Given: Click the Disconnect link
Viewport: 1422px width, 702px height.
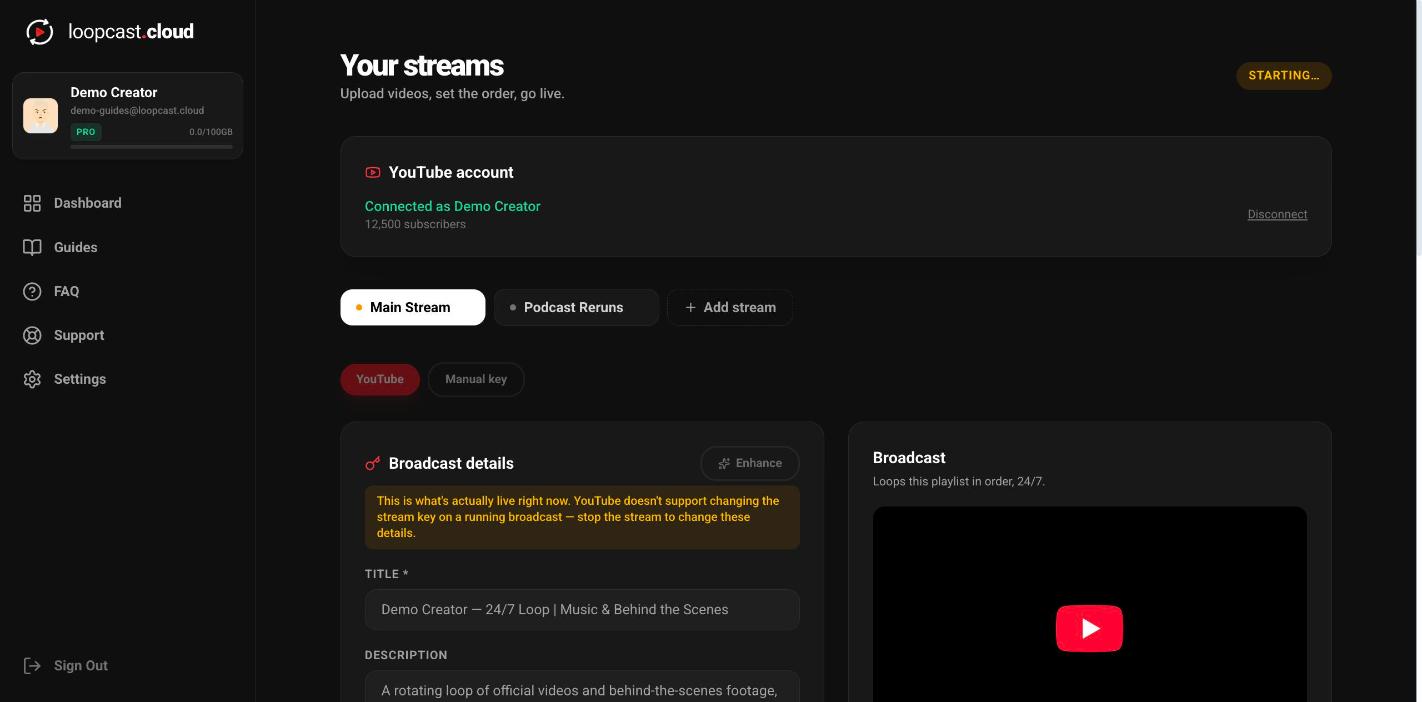Looking at the screenshot, I should (1277, 214).
